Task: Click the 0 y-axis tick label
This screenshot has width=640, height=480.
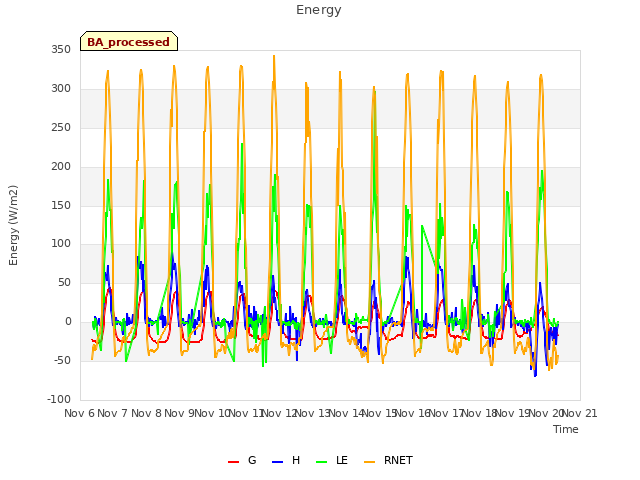Action: tap(68, 322)
